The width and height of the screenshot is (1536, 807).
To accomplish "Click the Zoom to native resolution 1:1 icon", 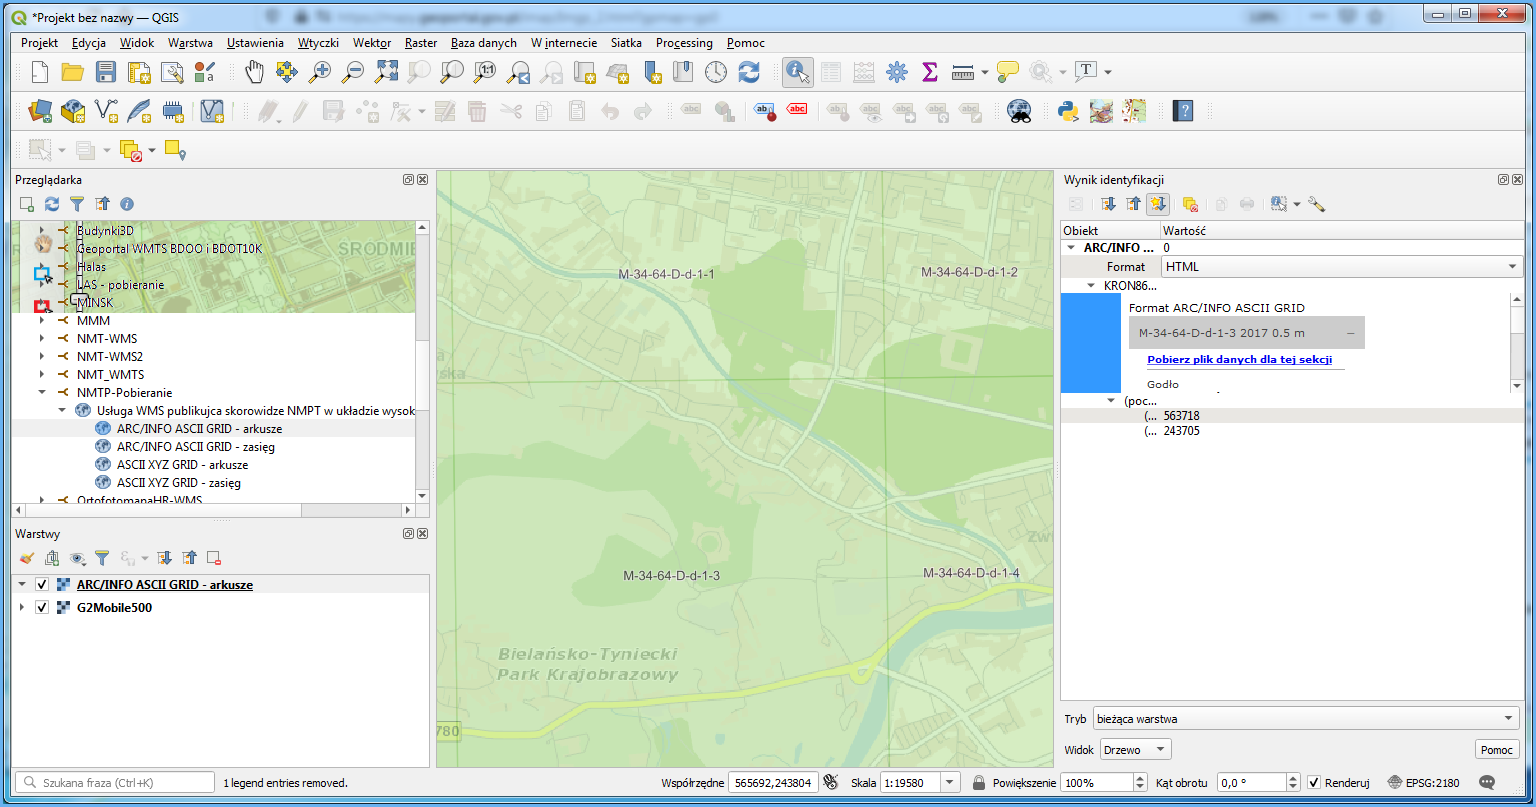I will pyautogui.click(x=485, y=72).
